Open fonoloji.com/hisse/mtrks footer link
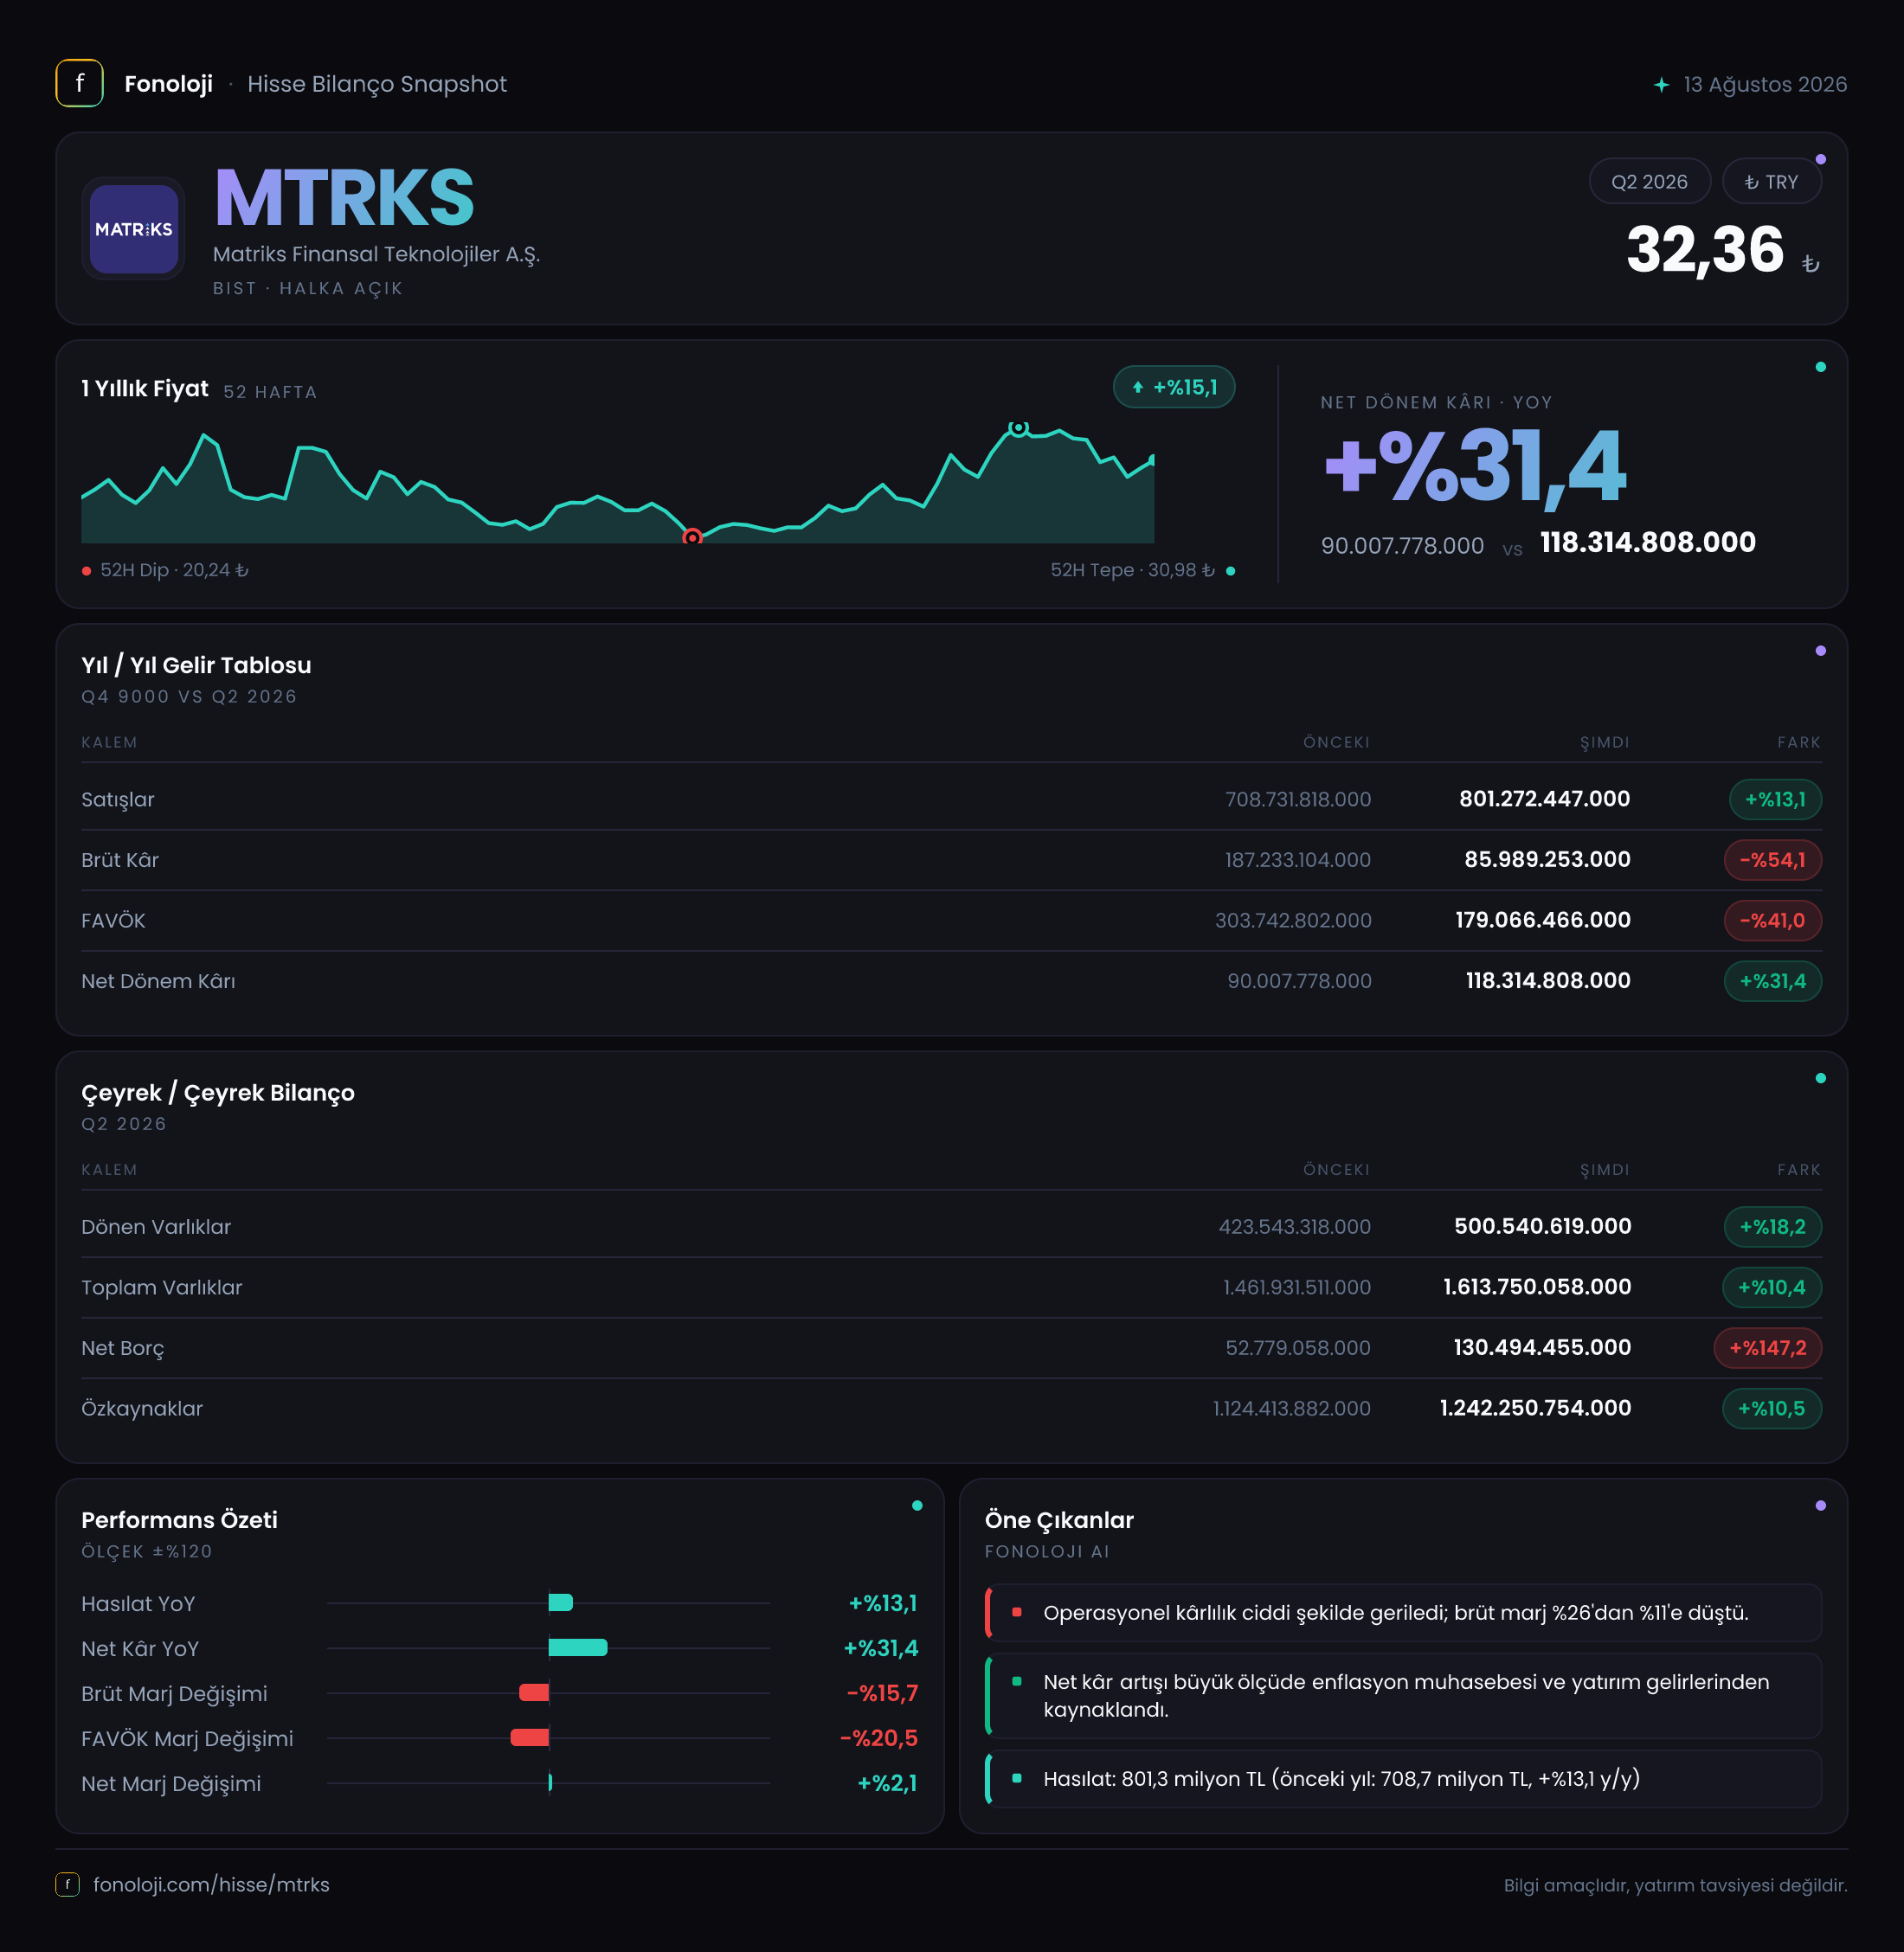Image resolution: width=1904 pixels, height=1952 pixels. [211, 1884]
